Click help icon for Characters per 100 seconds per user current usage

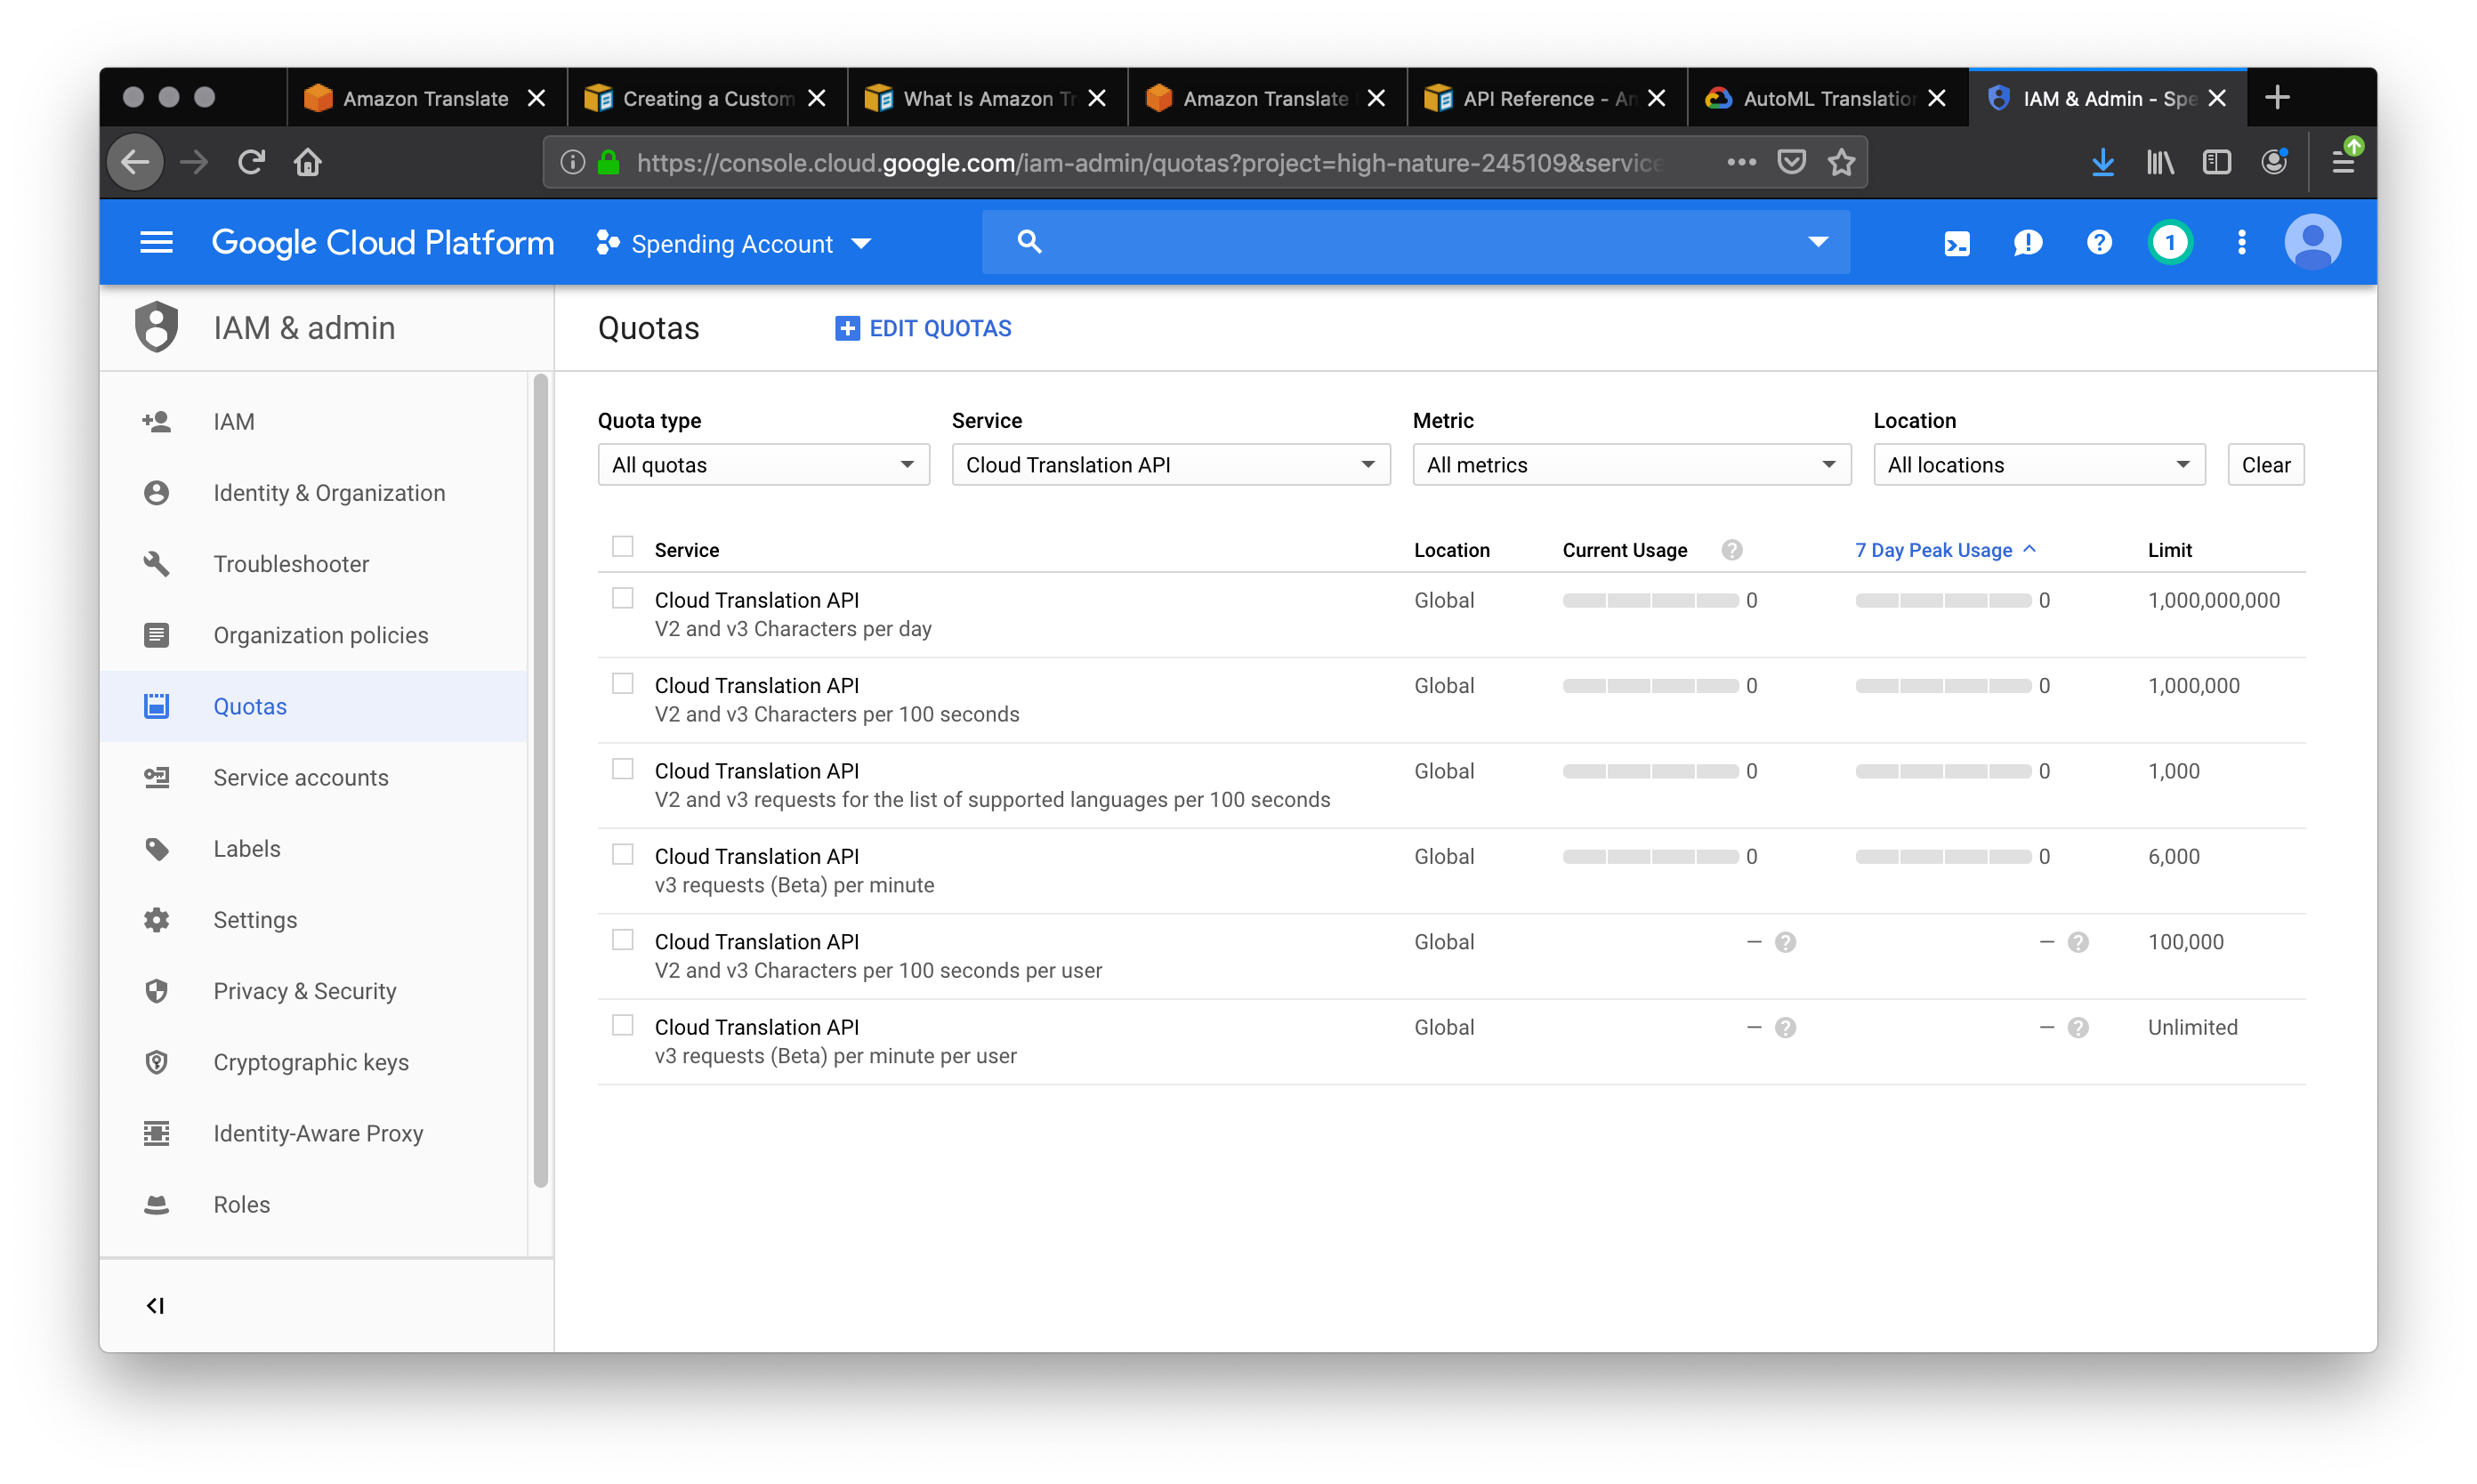1785,942
